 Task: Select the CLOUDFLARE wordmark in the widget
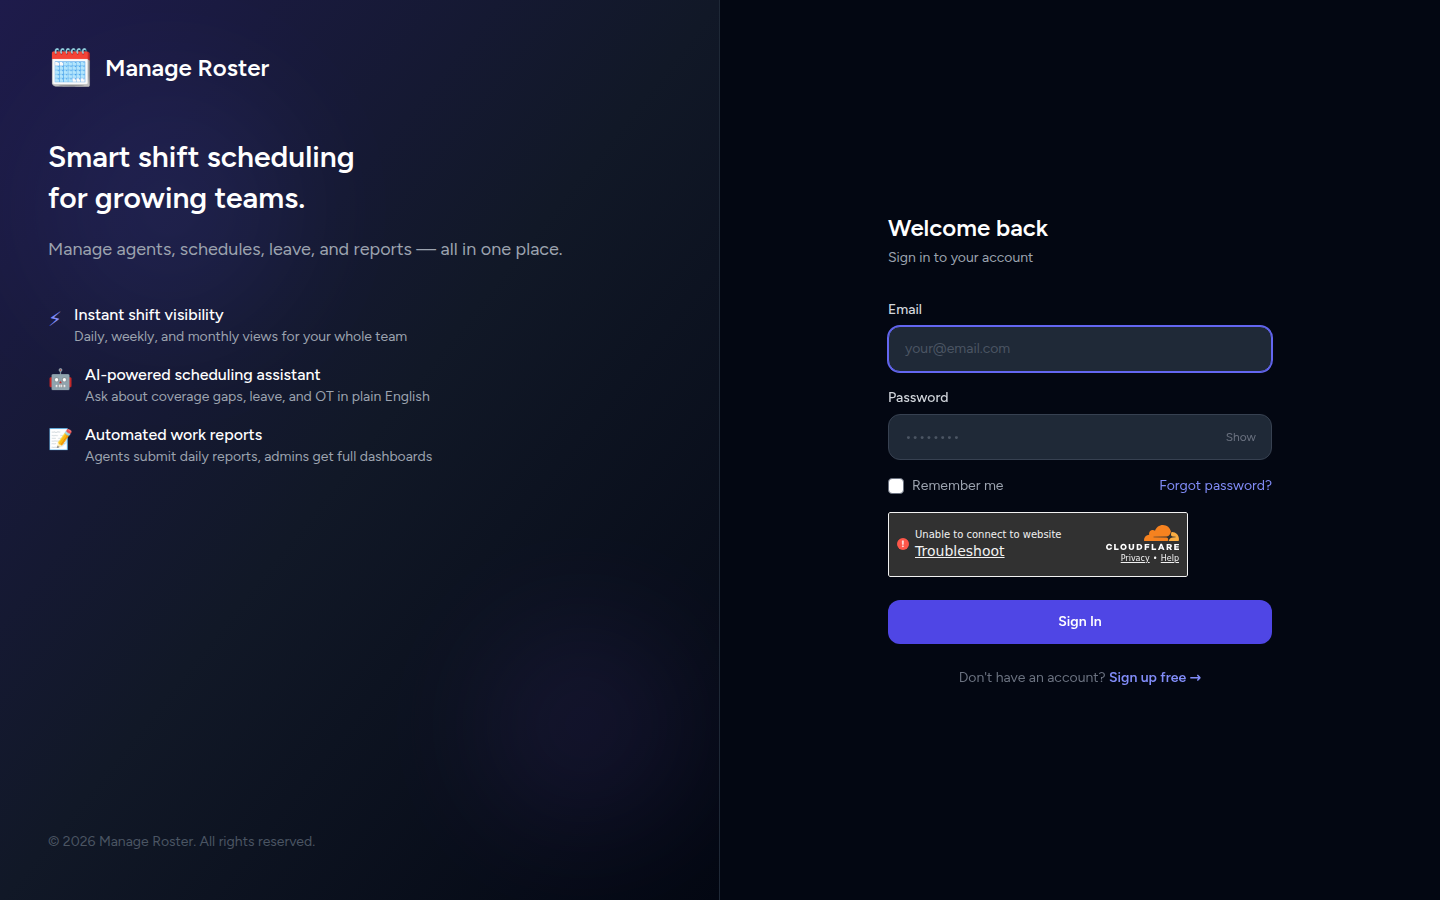click(1144, 546)
